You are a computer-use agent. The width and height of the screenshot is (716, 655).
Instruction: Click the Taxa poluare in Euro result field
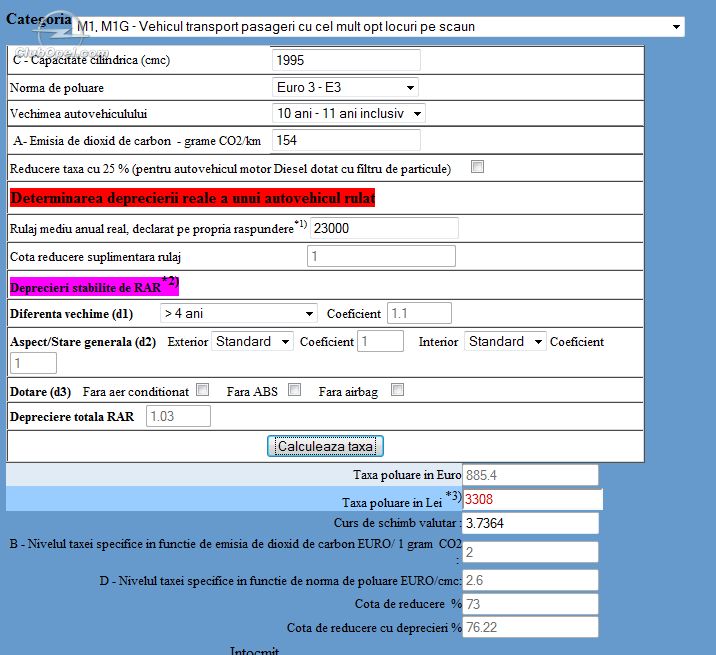coord(530,475)
